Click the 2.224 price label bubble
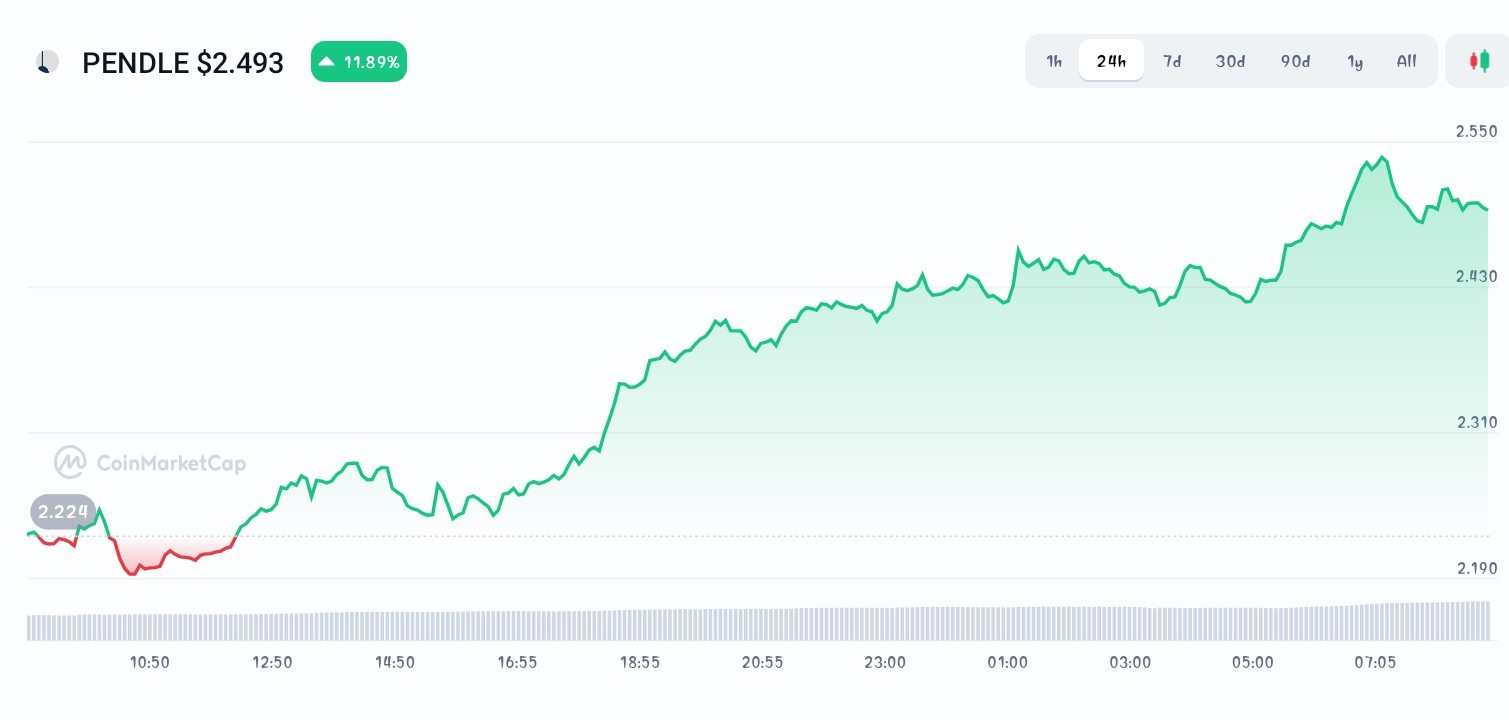 point(62,512)
